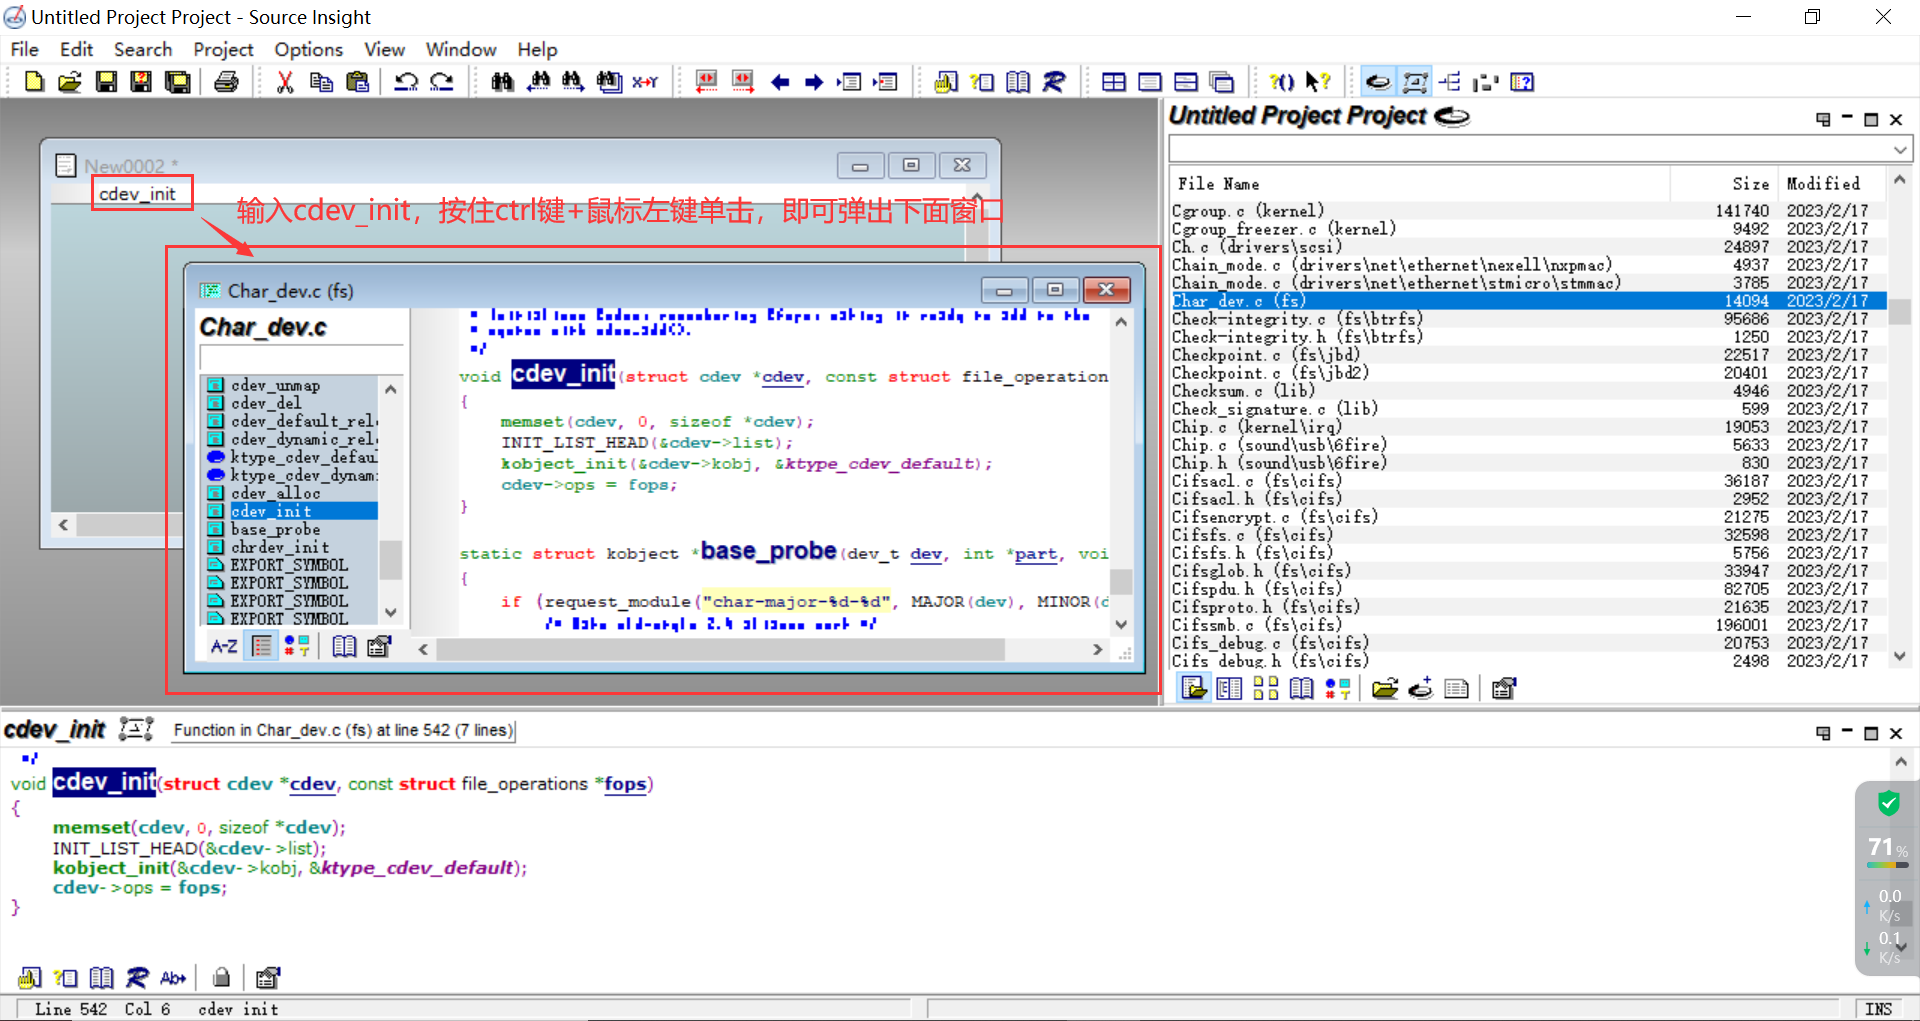This screenshot has width=1920, height=1021.
Task: Click the Add File to Project icon
Action: (x=1420, y=688)
